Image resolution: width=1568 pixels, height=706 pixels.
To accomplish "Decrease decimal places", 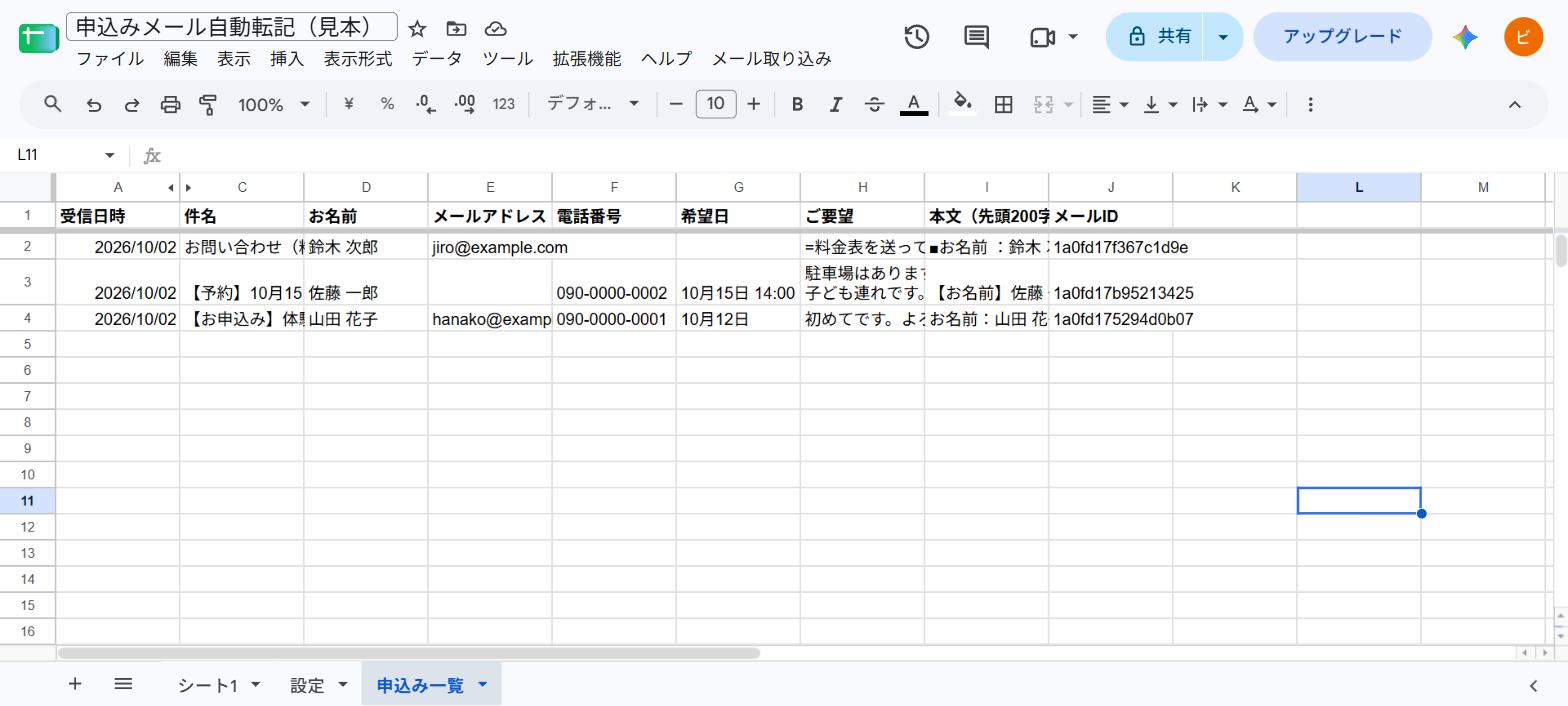I will click(x=426, y=104).
